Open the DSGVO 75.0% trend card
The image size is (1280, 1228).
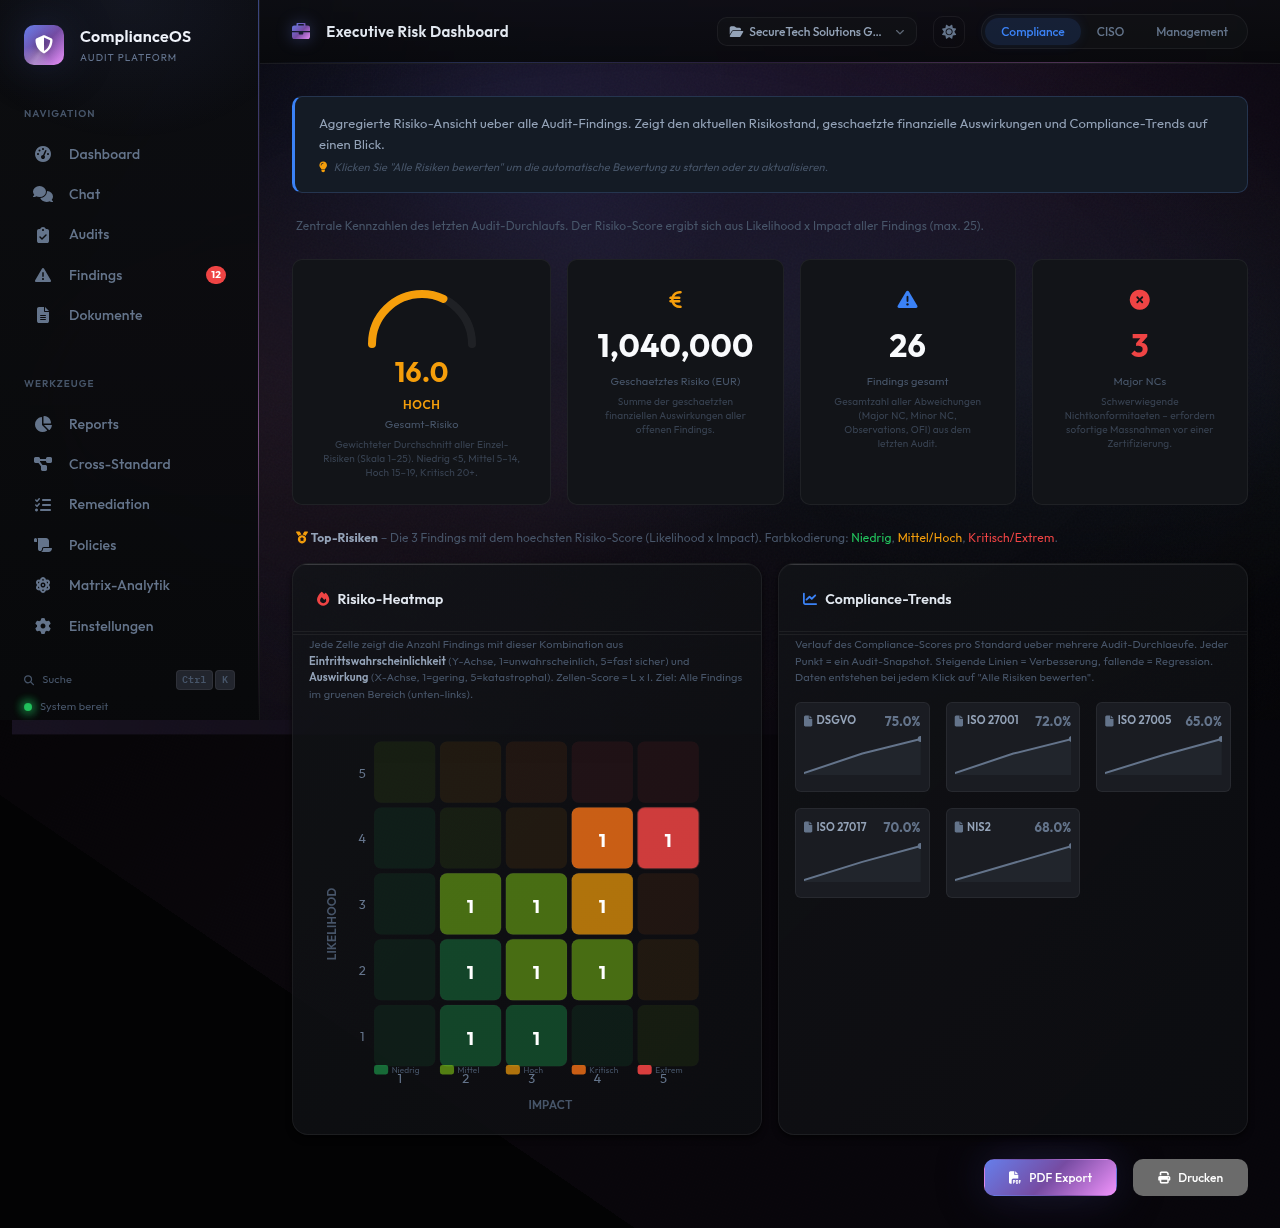pyautogui.click(x=862, y=747)
